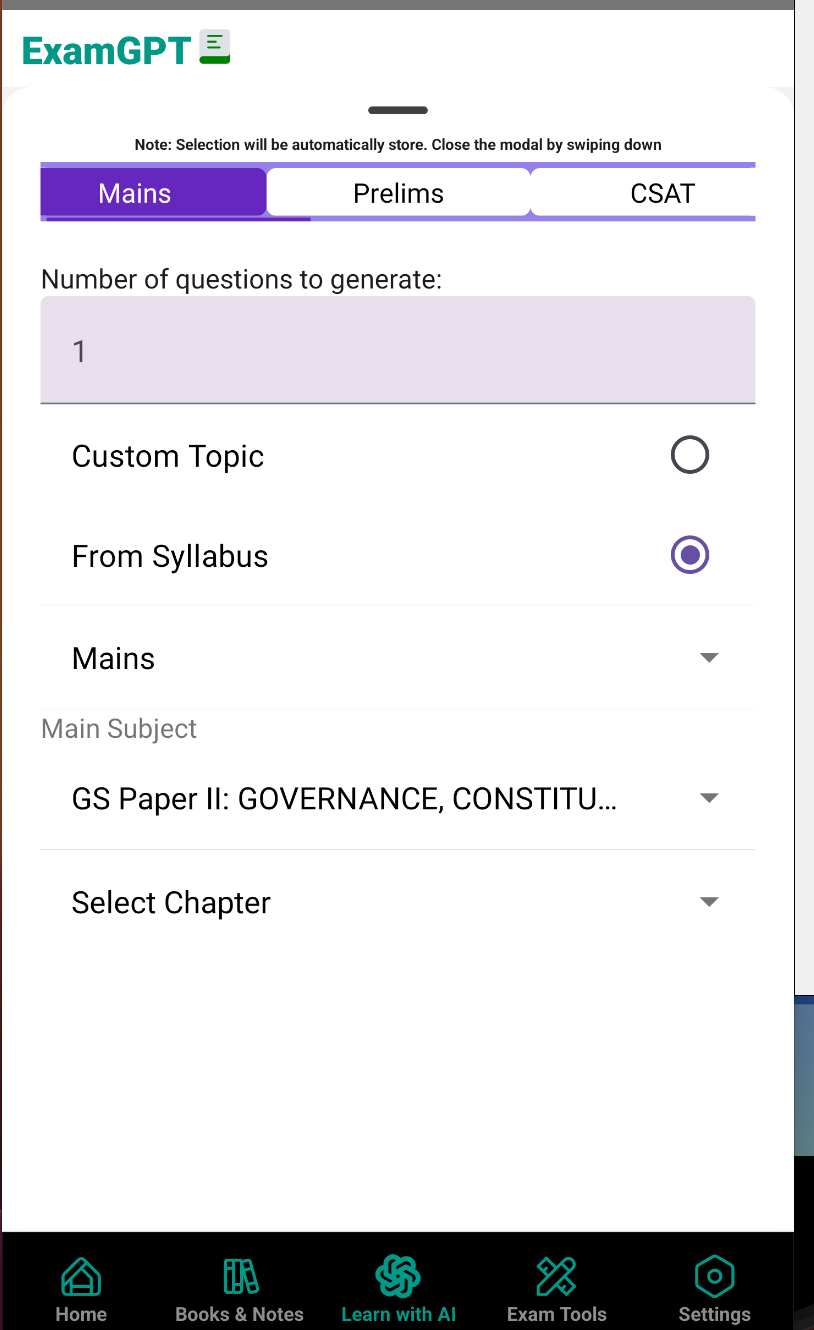
Task: Click the Learn with AI label text
Action: pyautogui.click(x=398, y=1313)
